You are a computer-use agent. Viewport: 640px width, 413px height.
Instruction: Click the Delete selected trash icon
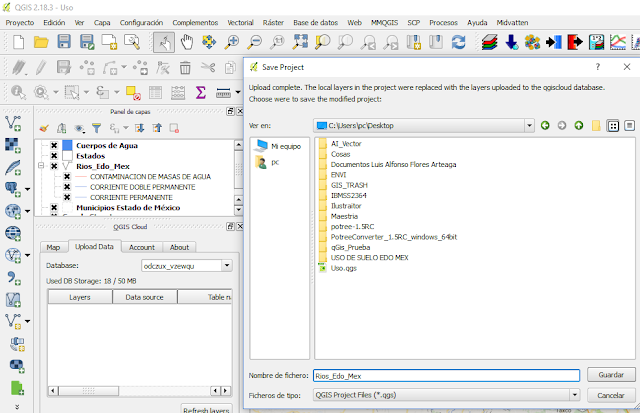pos(185,68)
